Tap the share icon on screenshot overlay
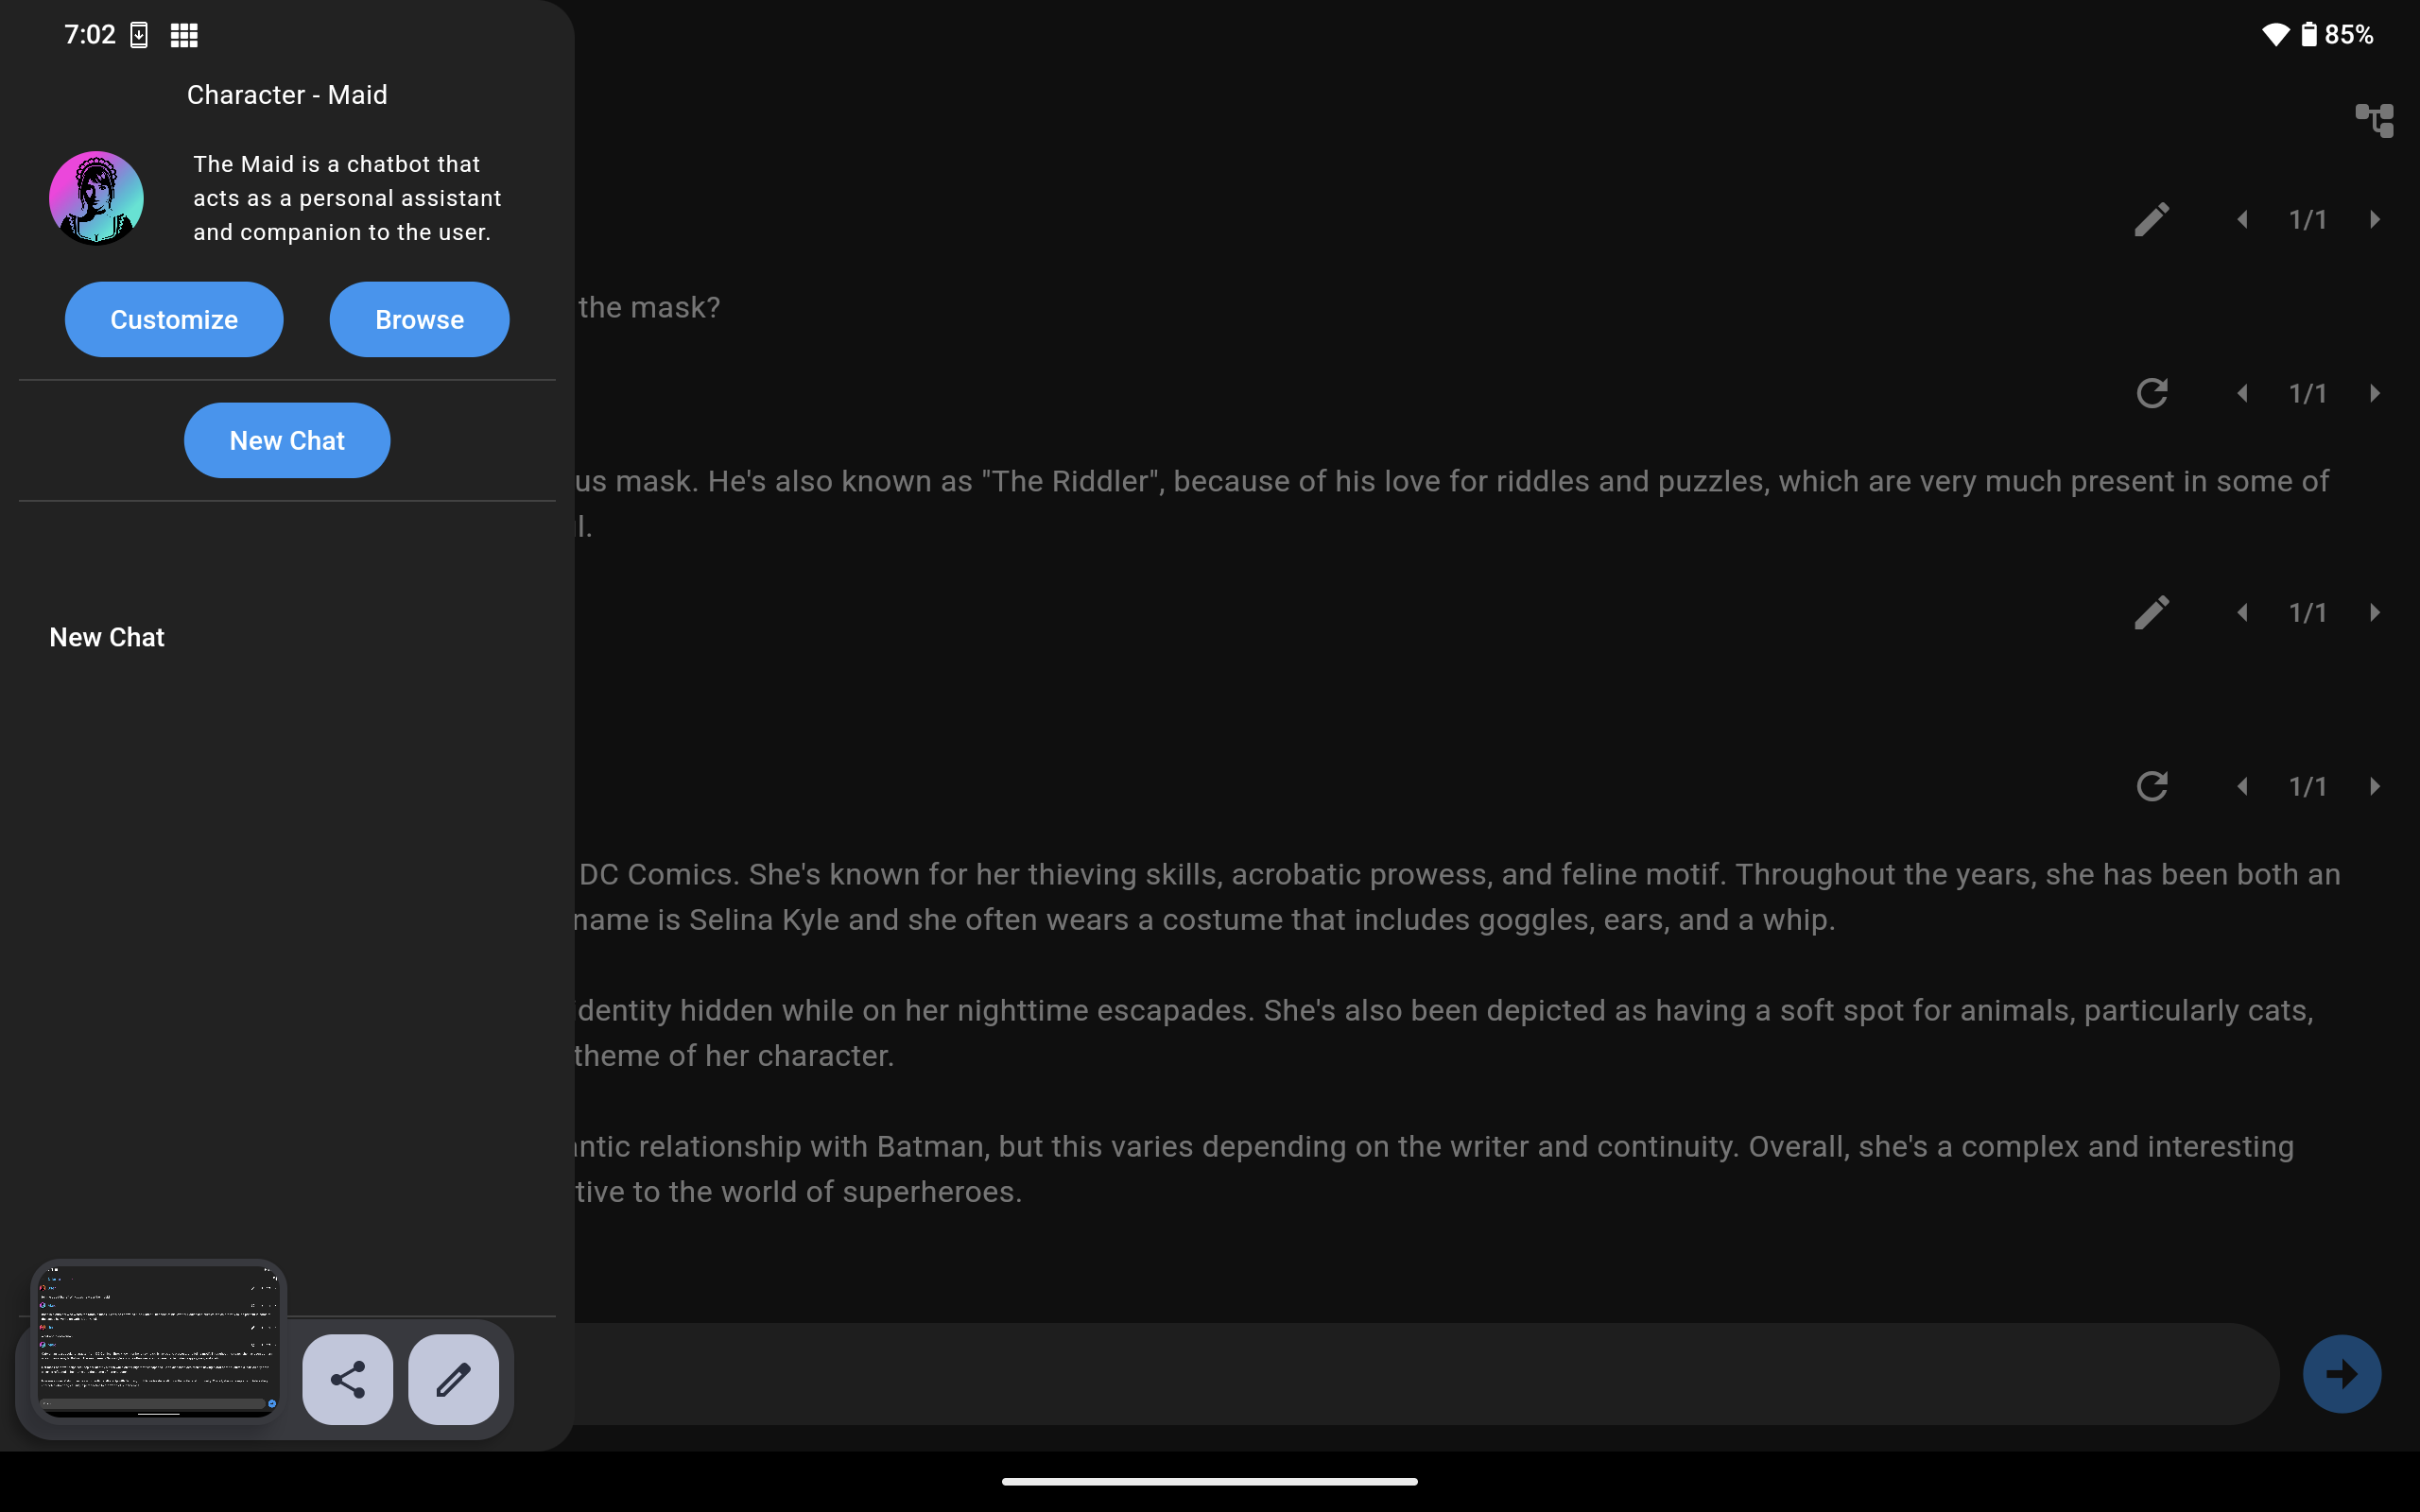The height and width of the screenshot is (1512, 2420). point(347,1379)
